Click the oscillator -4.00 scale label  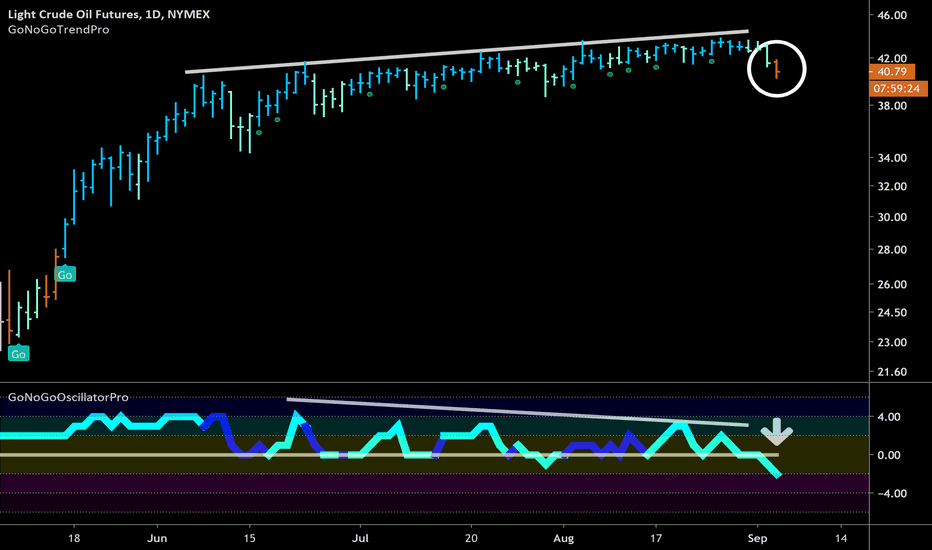click(x=893, y=494)
